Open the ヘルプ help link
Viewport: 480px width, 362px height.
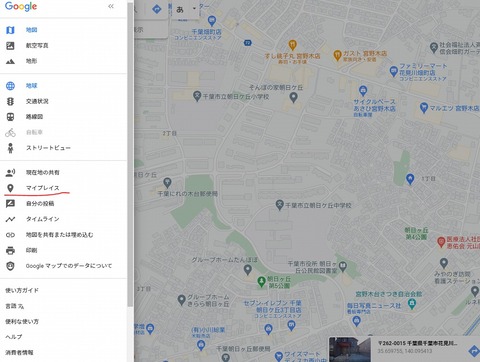pyautogui.click(x=14, y=337)
